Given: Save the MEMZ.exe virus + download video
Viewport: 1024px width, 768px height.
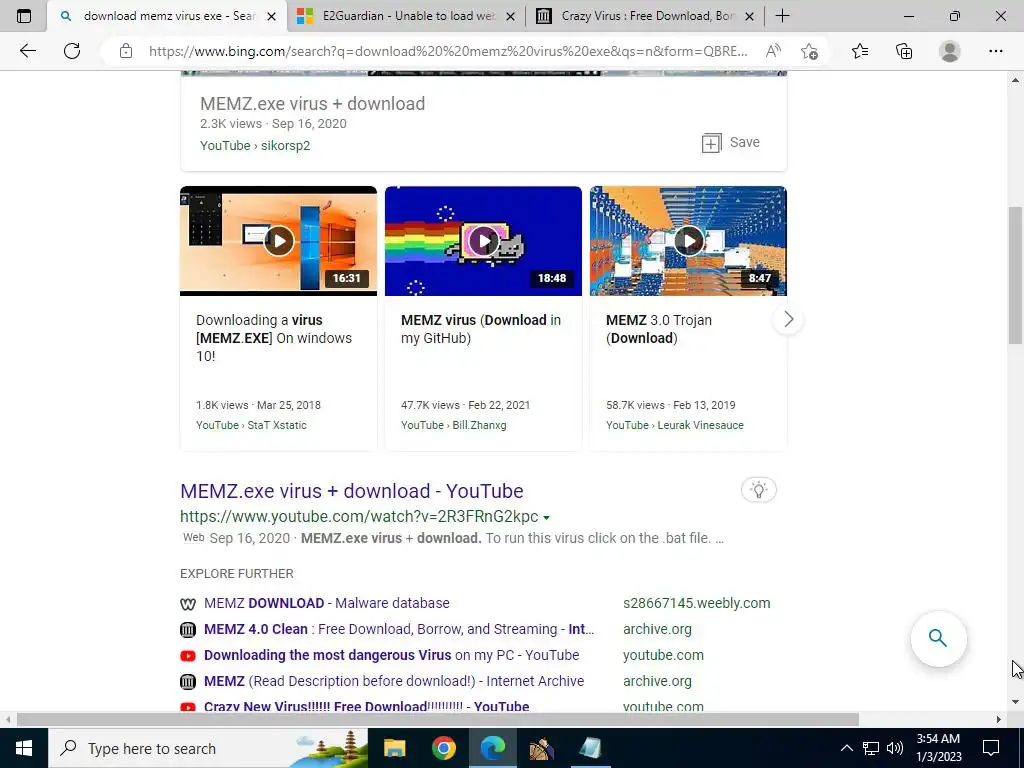Looking at the screenshot, I should coord(731,142).
